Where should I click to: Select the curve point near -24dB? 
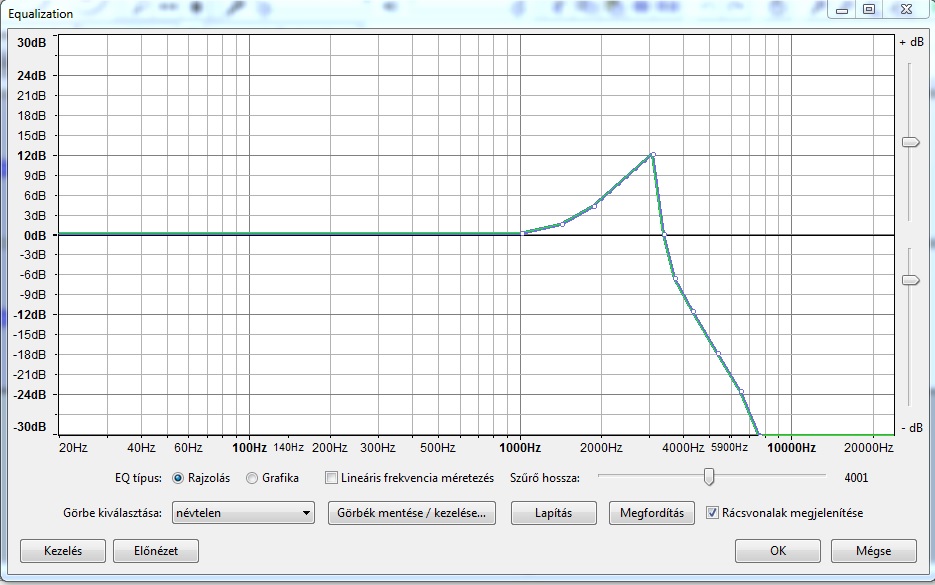[x=741, y=391]
